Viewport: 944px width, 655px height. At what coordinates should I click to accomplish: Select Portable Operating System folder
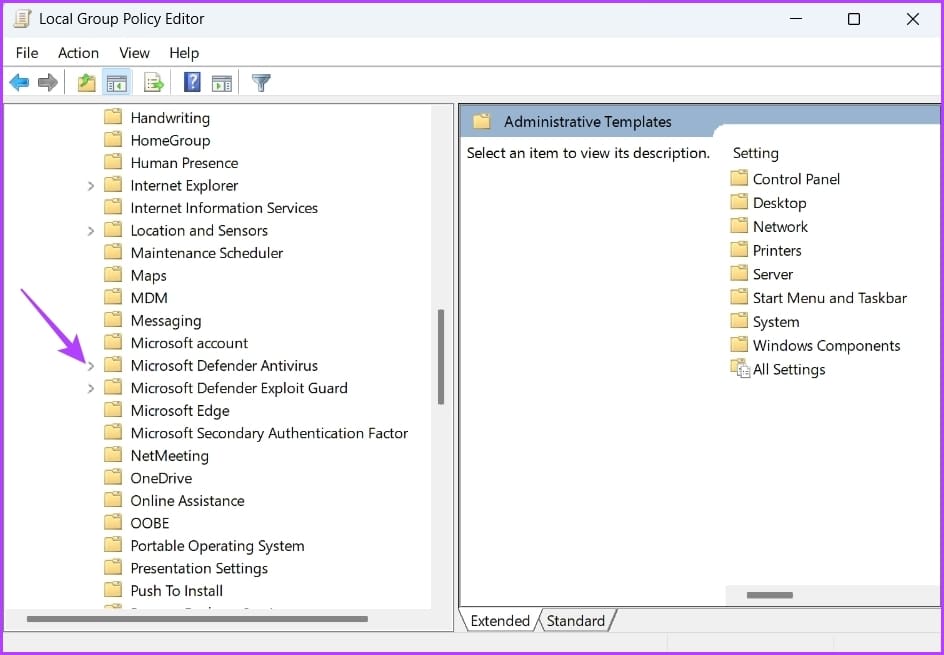click(x=217, y=545)
